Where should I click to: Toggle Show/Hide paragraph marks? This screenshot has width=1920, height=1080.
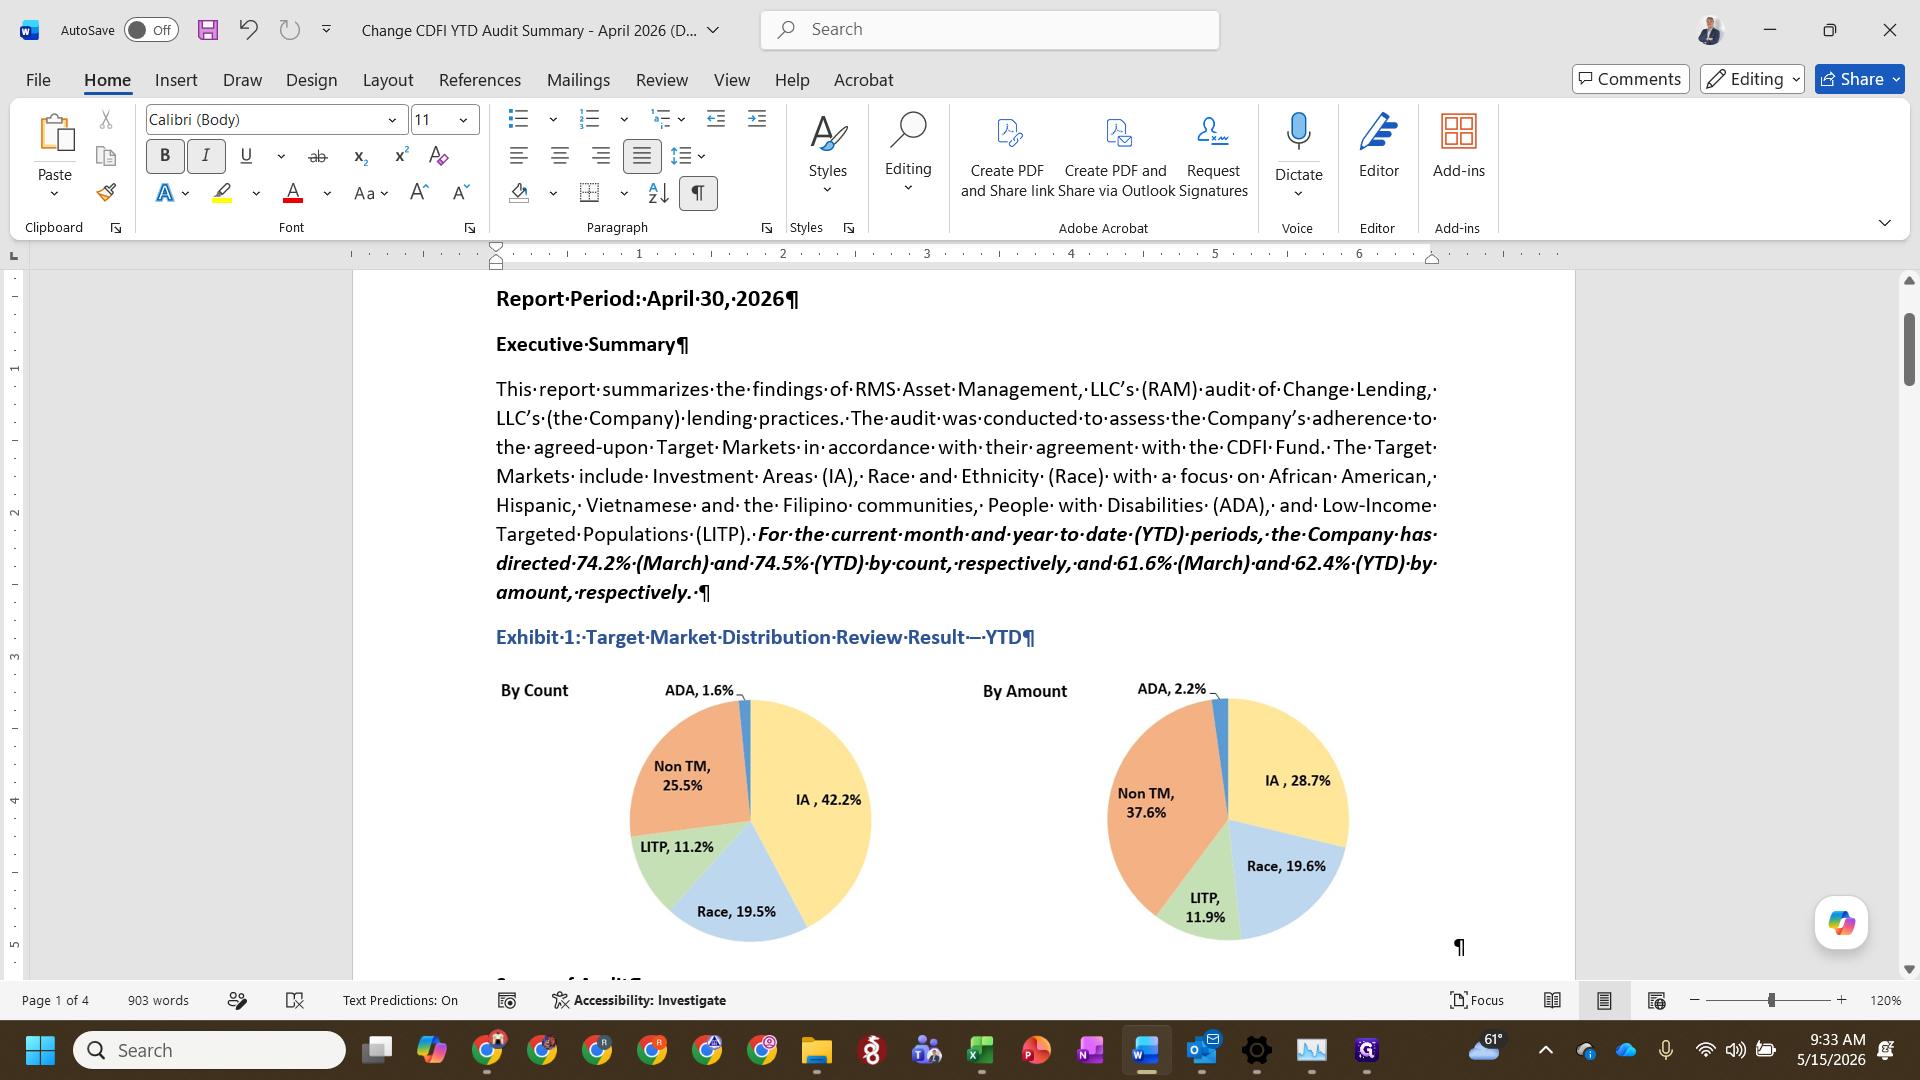pos(698,193)
